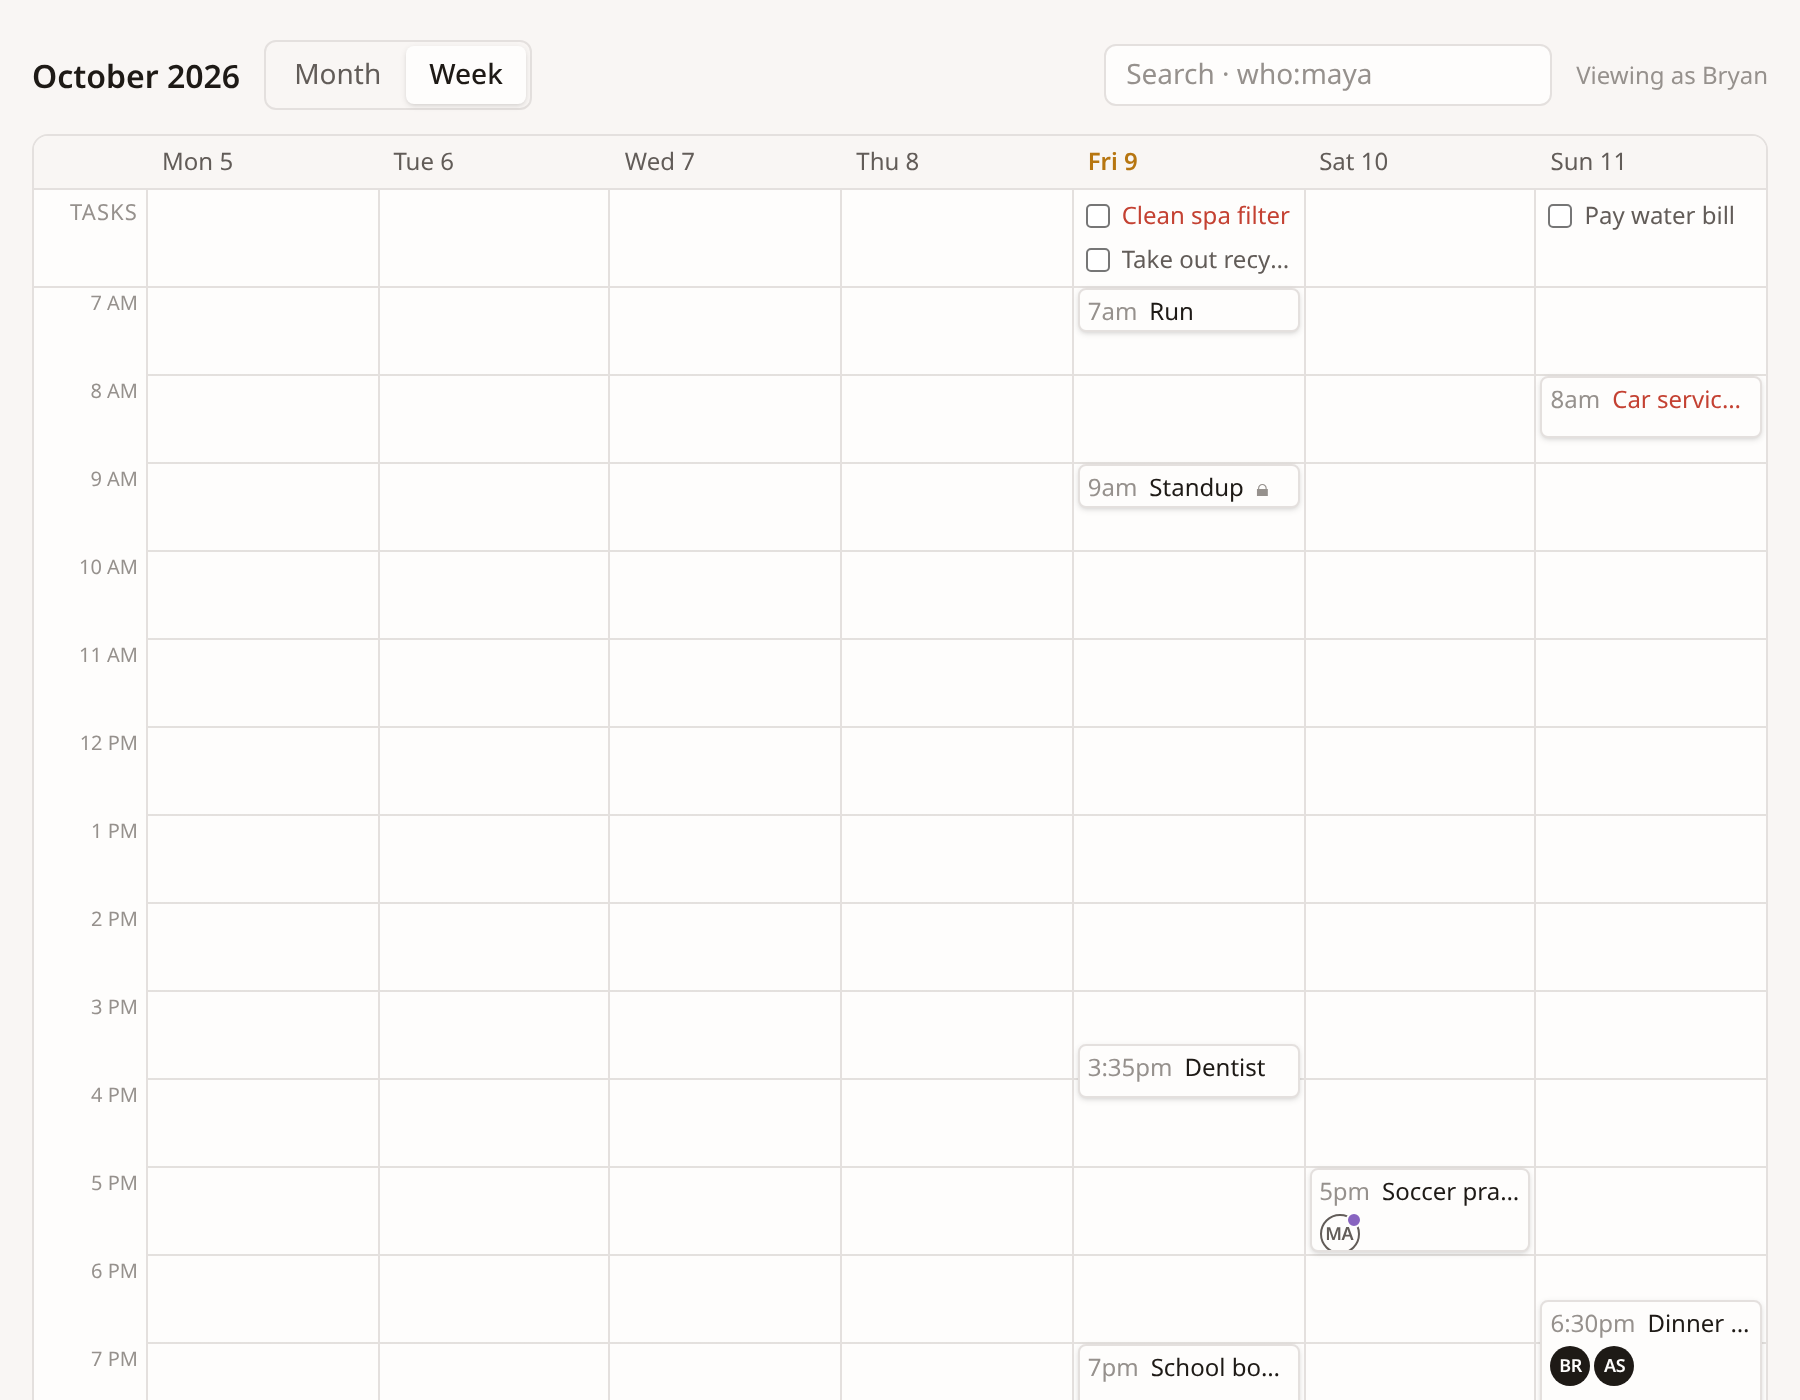Screen dimensions: 1800x1400
Task: Open the 9am Standup event
Action: tap(1189, 487)
